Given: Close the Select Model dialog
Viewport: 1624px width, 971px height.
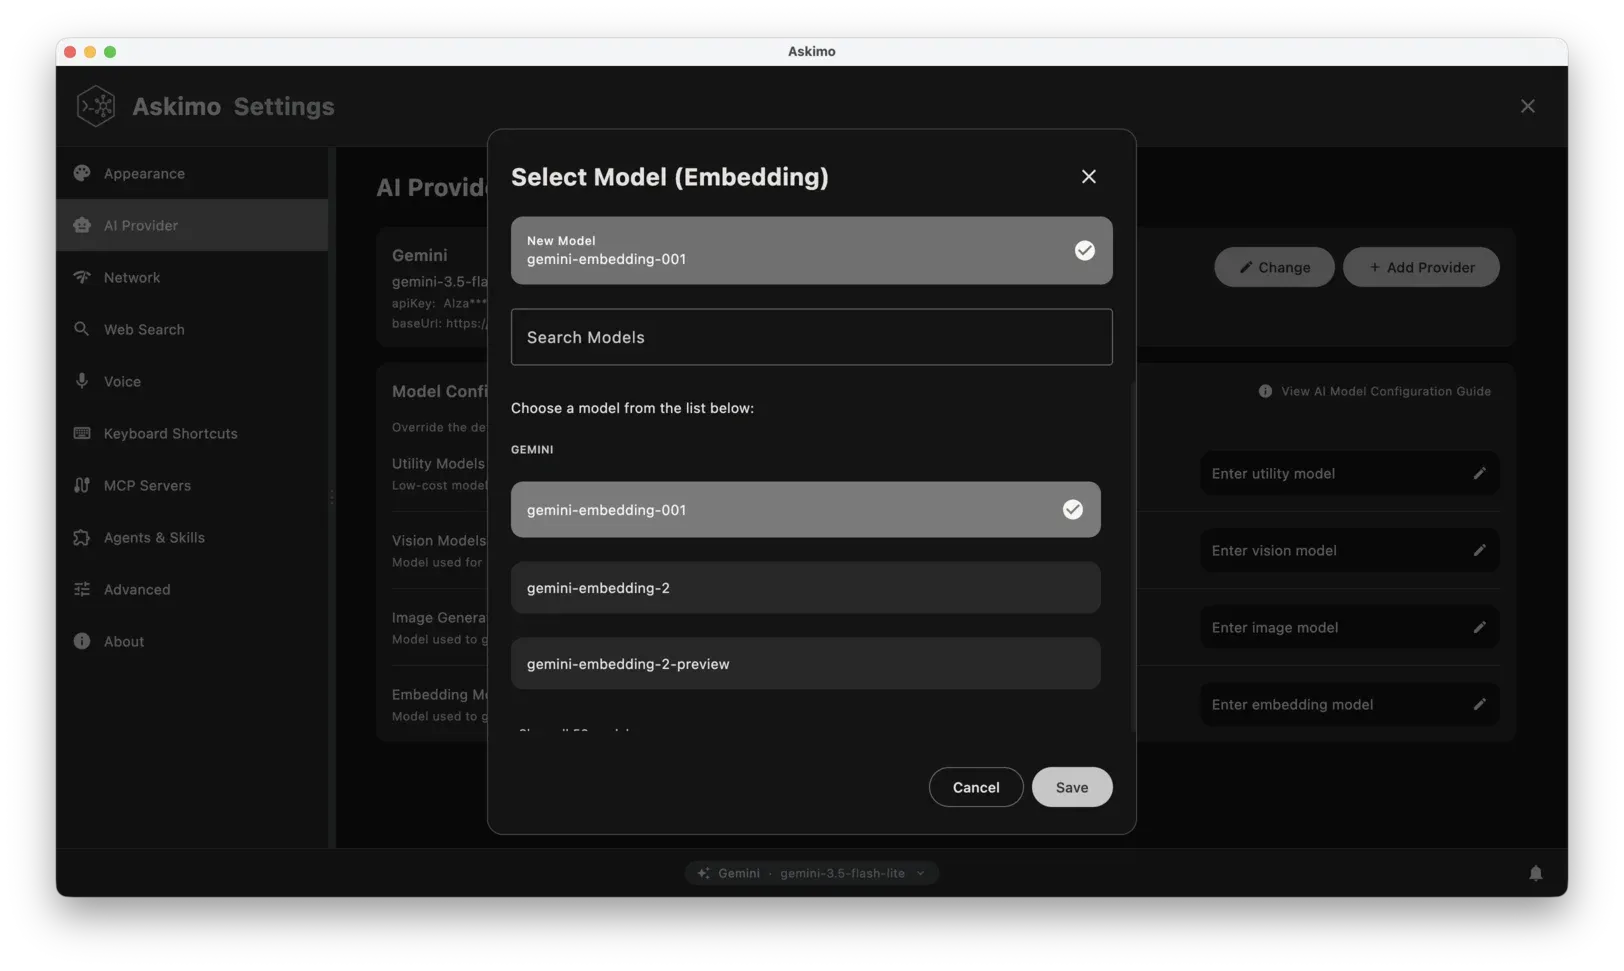Looking at the screenshot, I should [1088, 176].
